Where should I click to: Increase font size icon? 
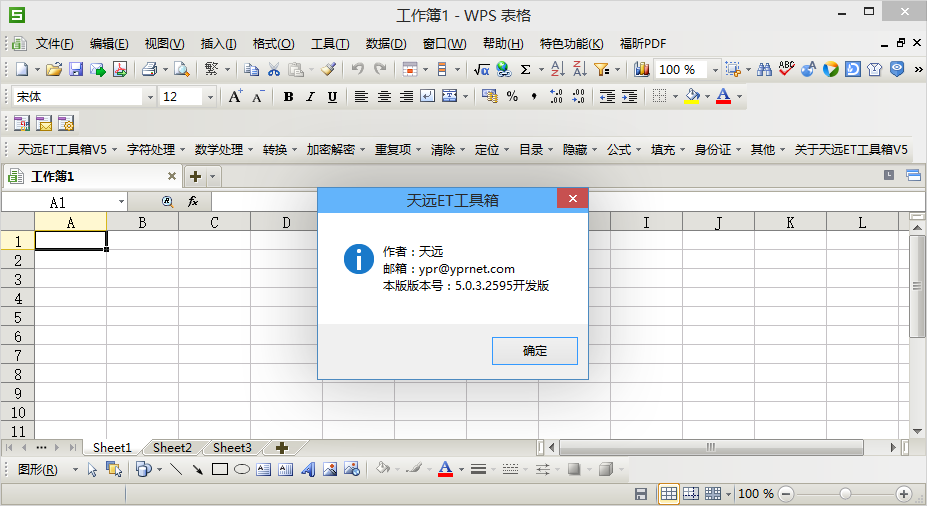coord(235,96)
